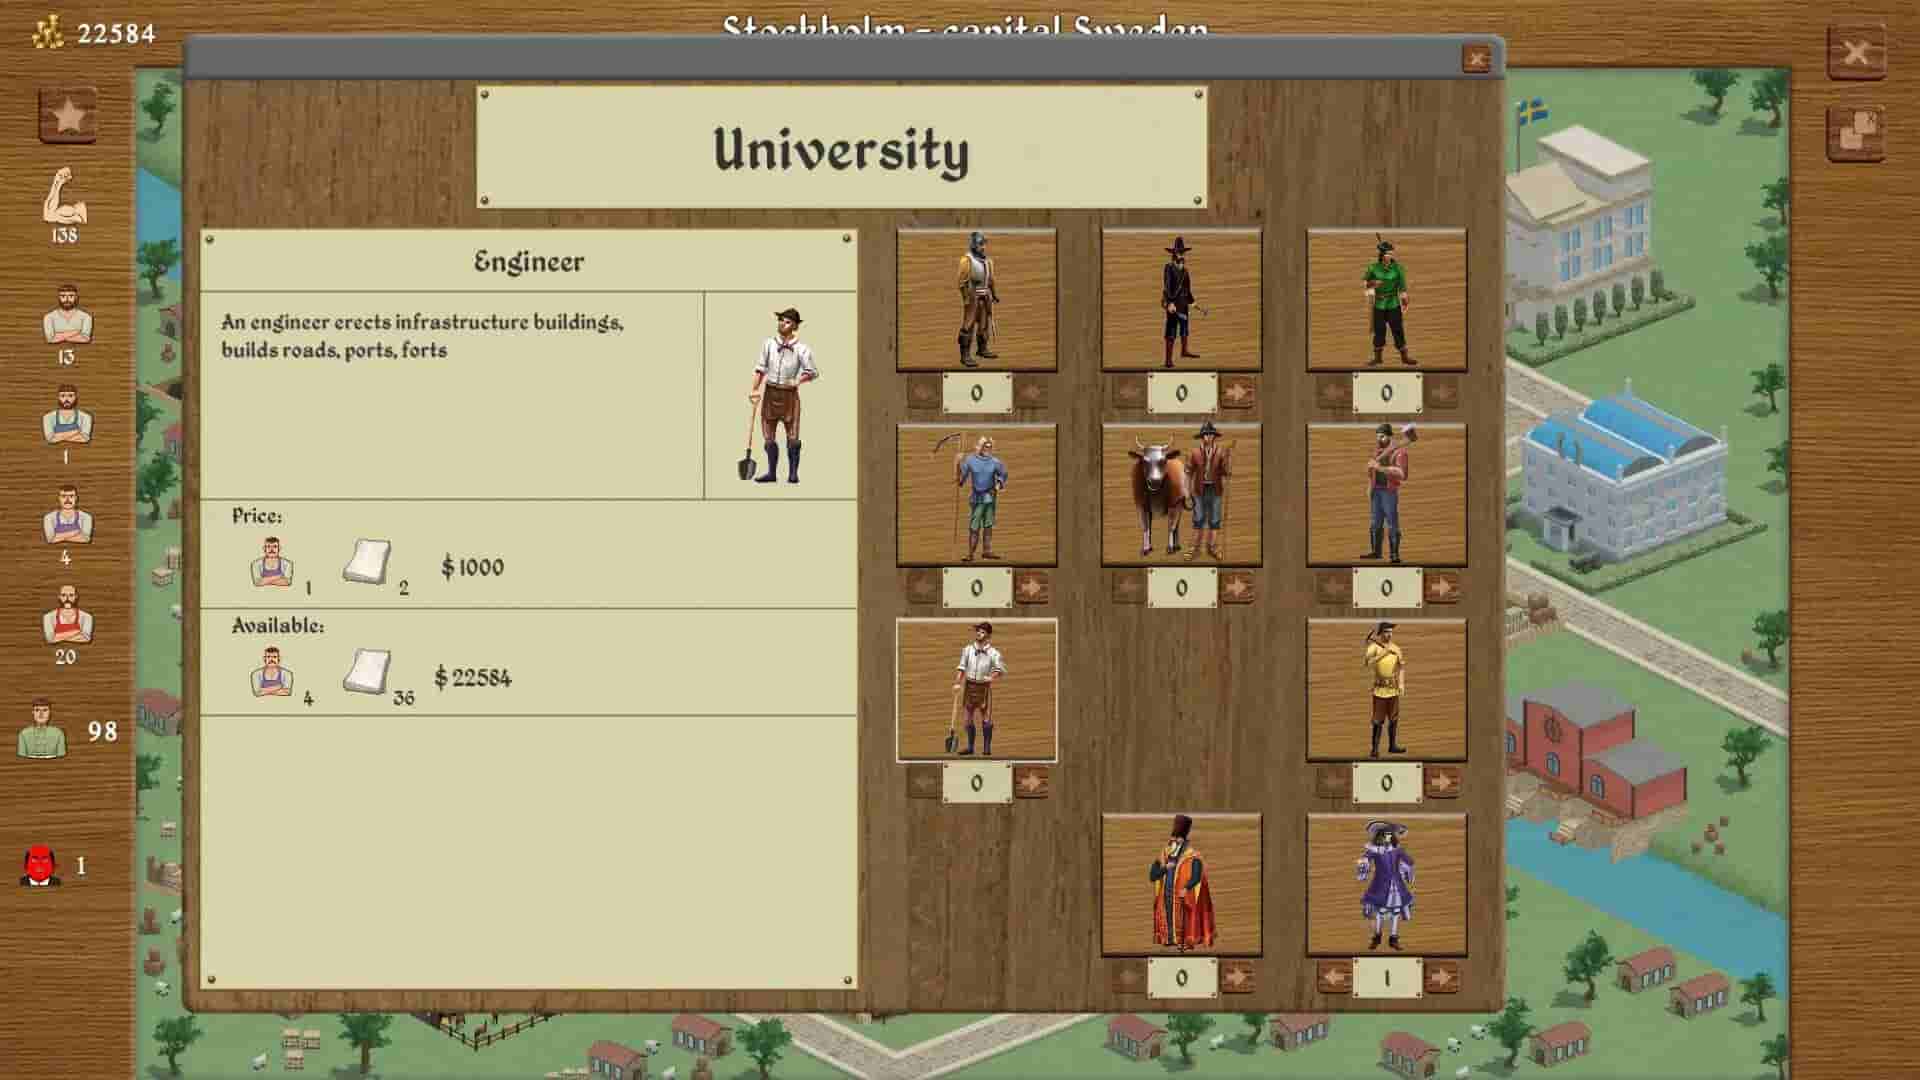
Task: Increase purple nobleman count with right arrow
Action: coord(1441,977)
